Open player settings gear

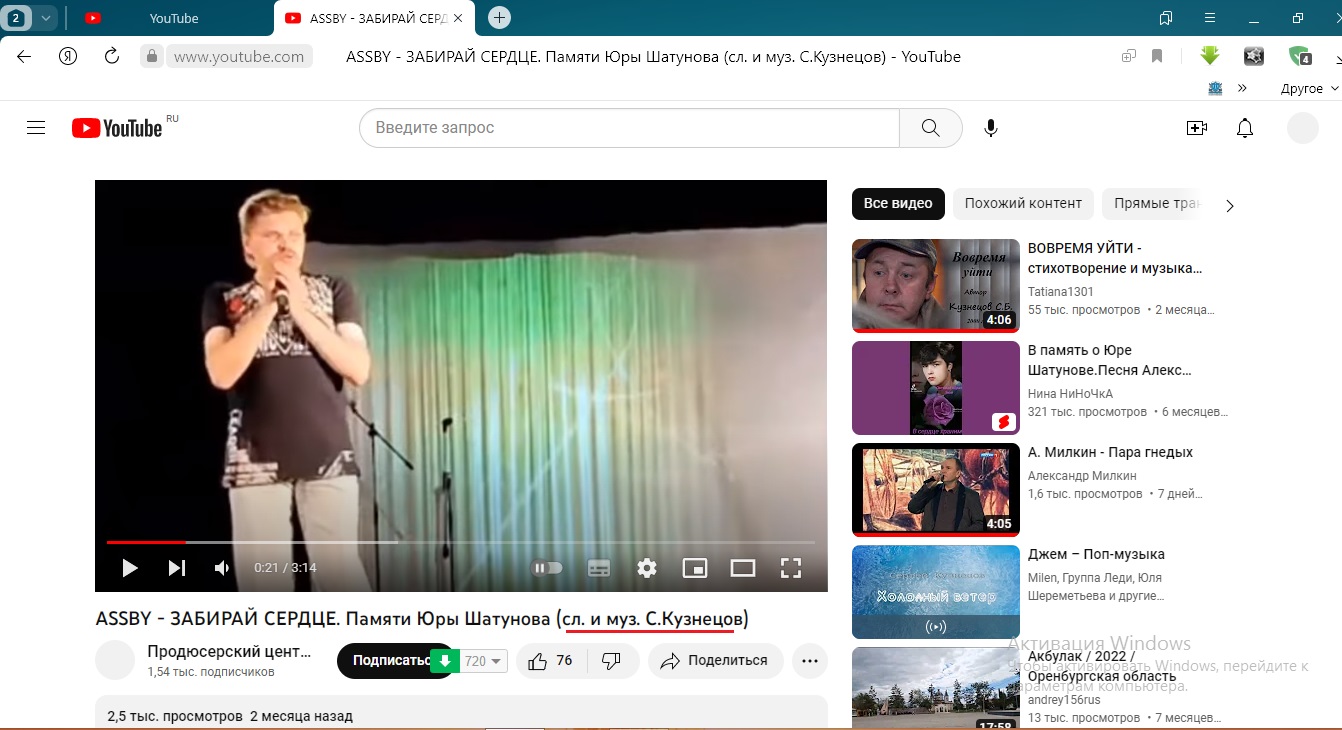(647, 568)
